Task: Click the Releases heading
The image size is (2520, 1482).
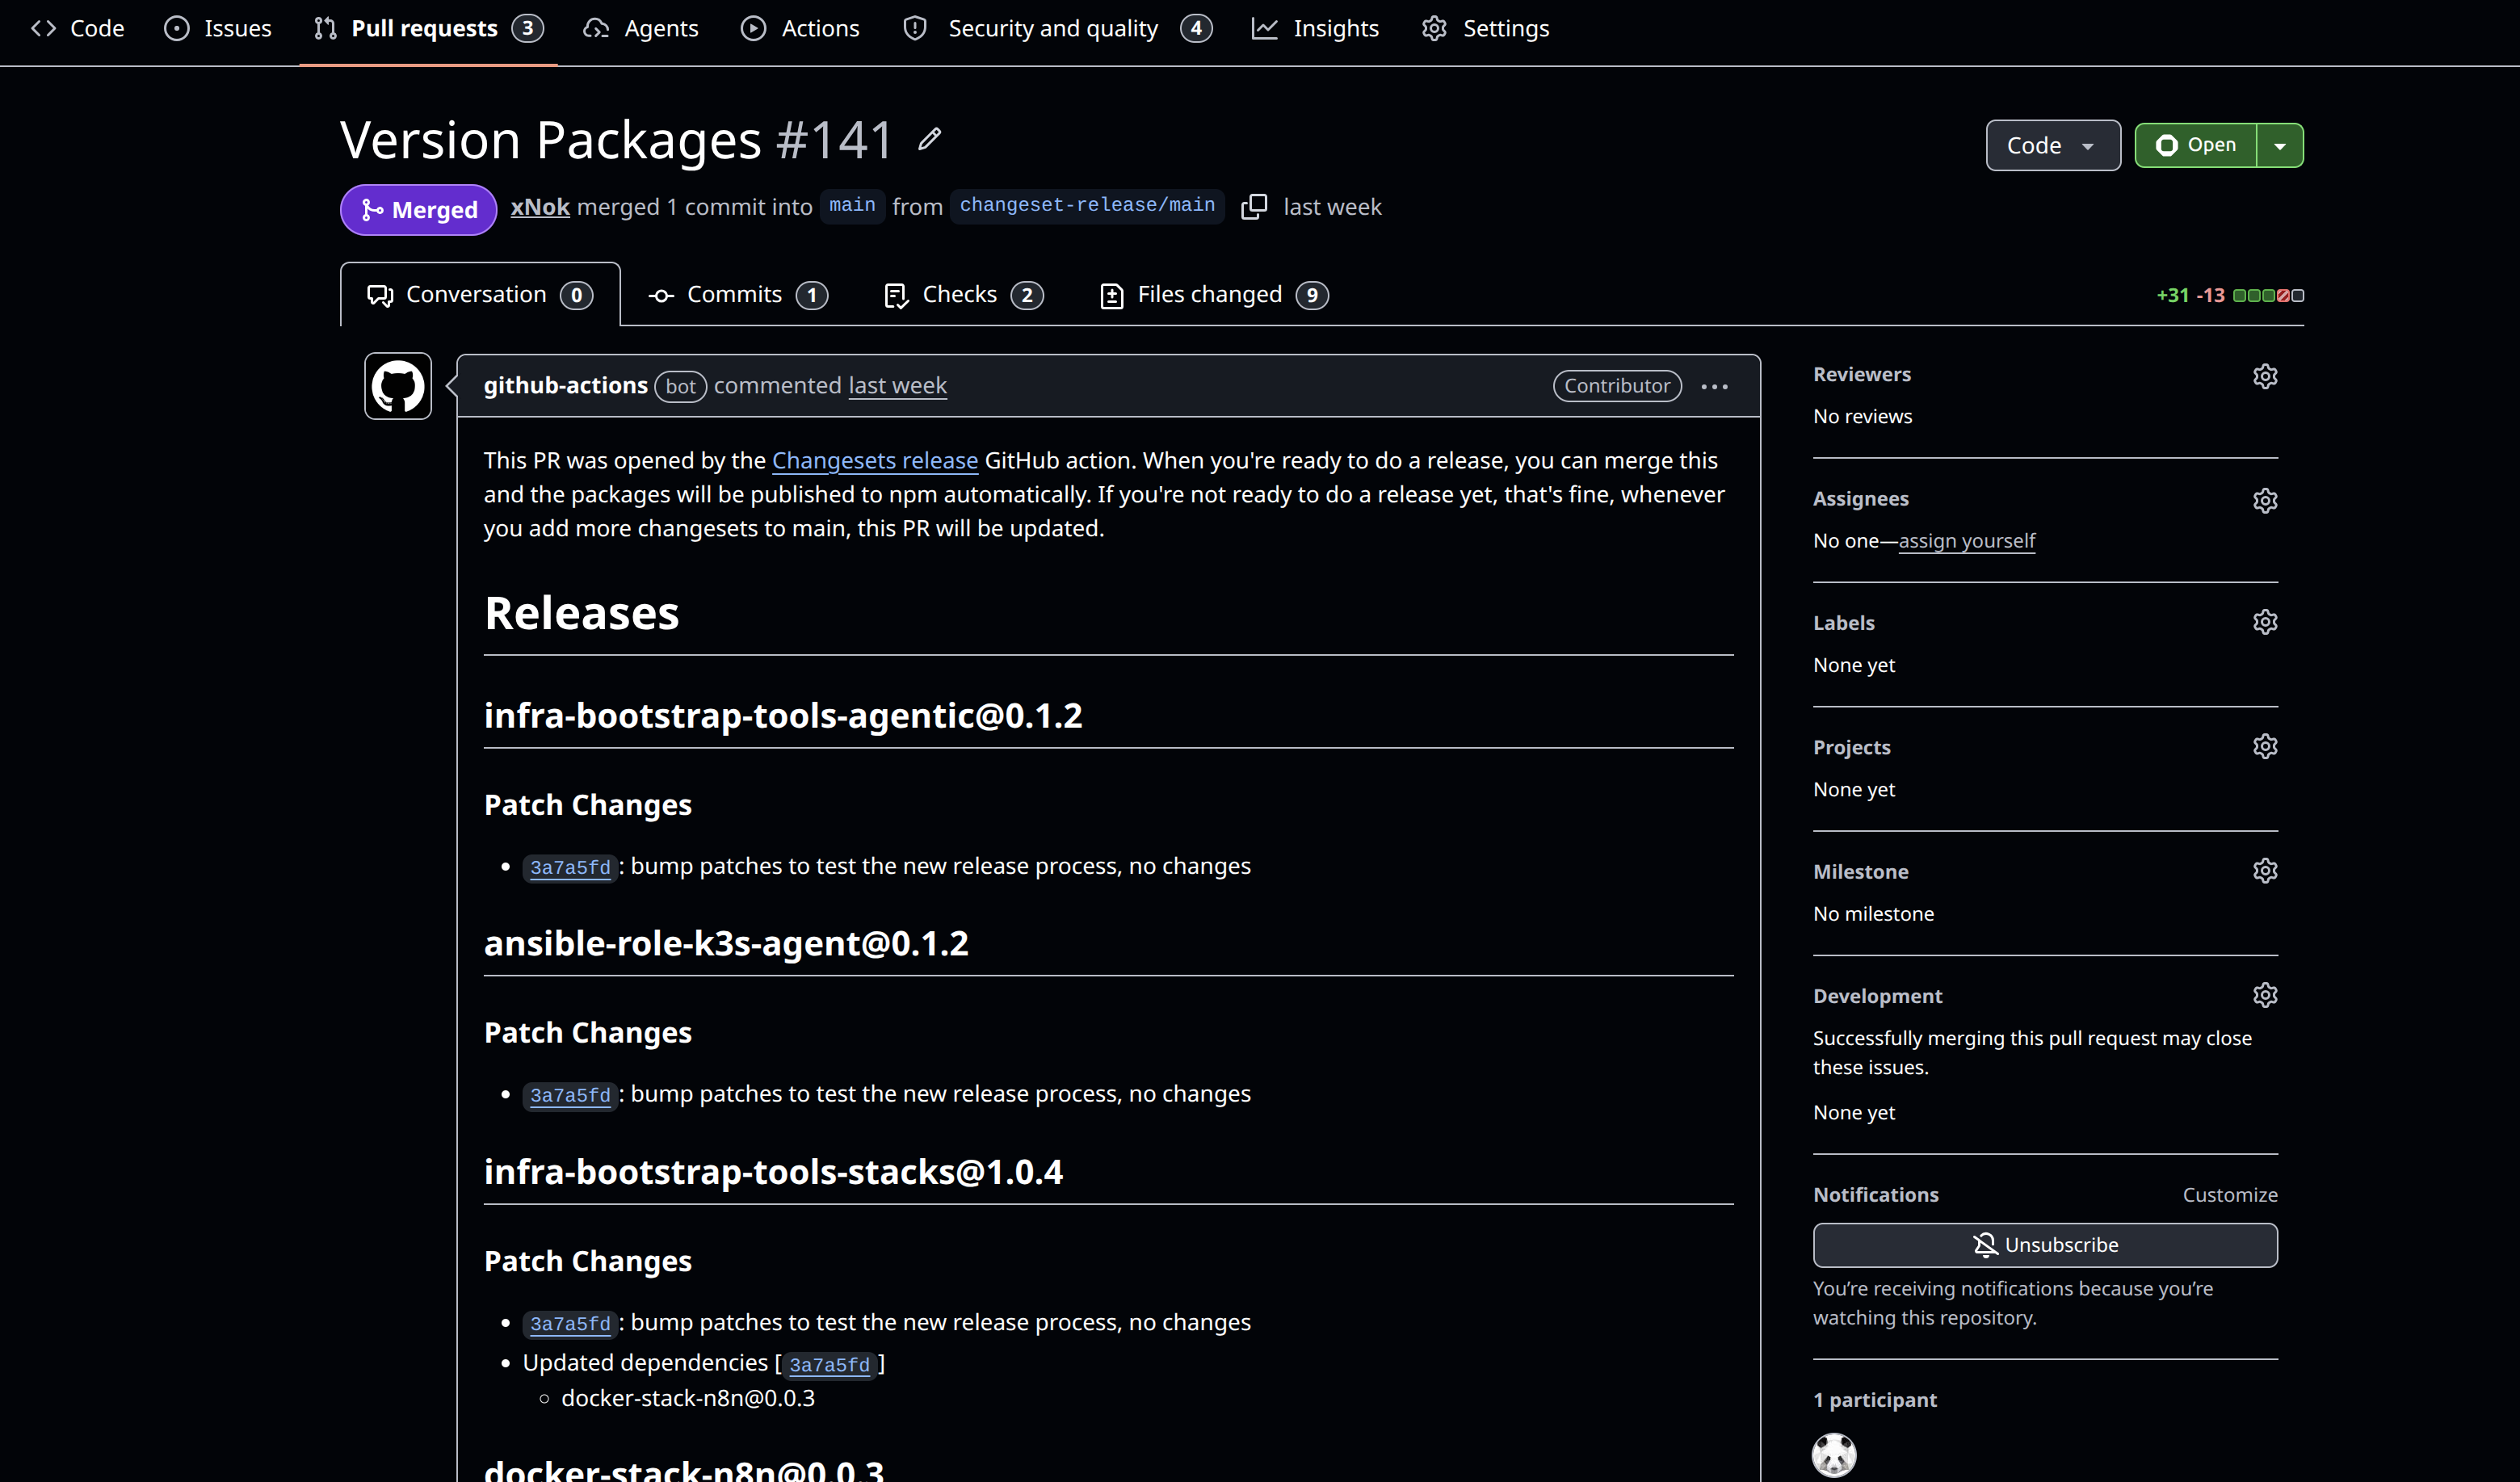Action: tap(581, 613)
